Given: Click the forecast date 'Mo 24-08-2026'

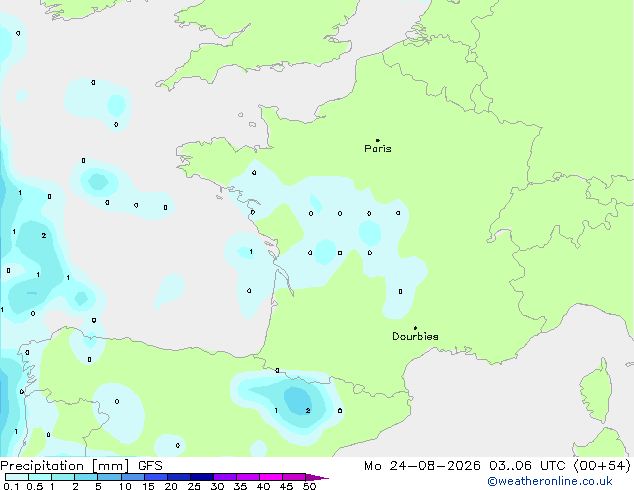Looking at the screenshot, I should click(422, 466).
